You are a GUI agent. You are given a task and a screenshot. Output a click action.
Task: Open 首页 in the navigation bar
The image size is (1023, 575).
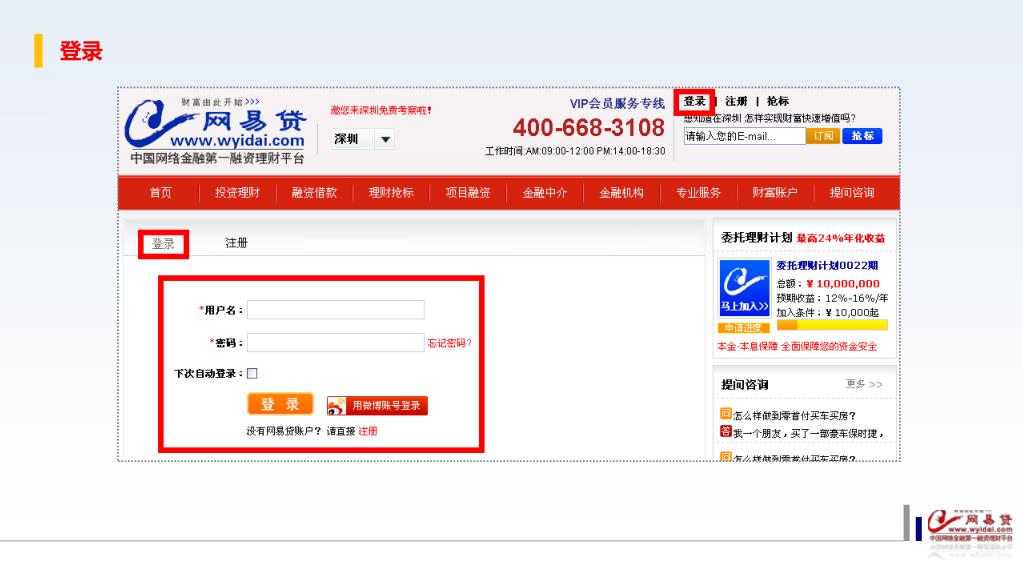coord(160,193)
